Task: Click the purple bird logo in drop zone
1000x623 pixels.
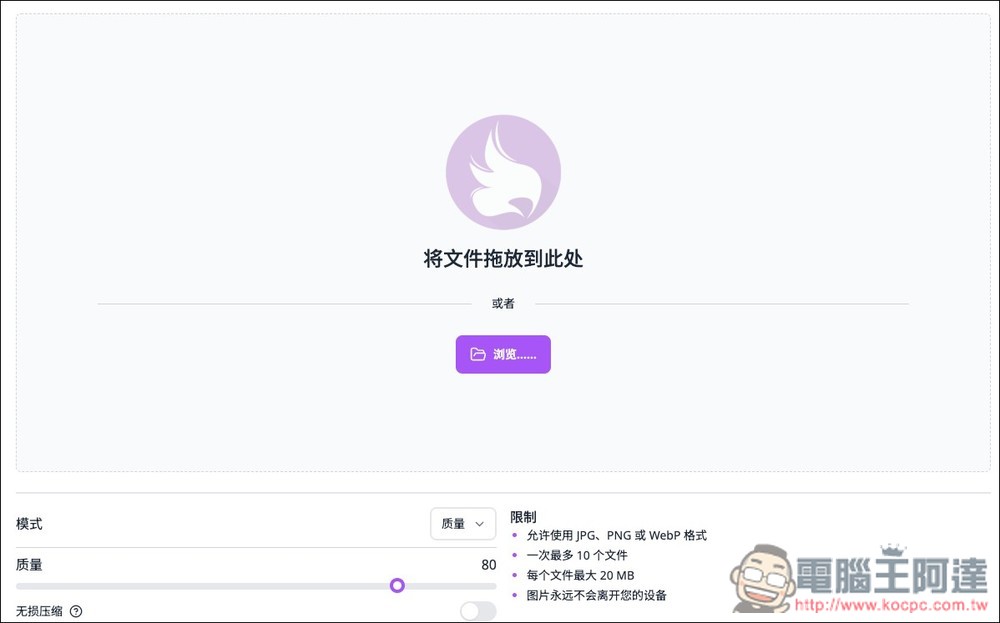Action: point(503,172)
